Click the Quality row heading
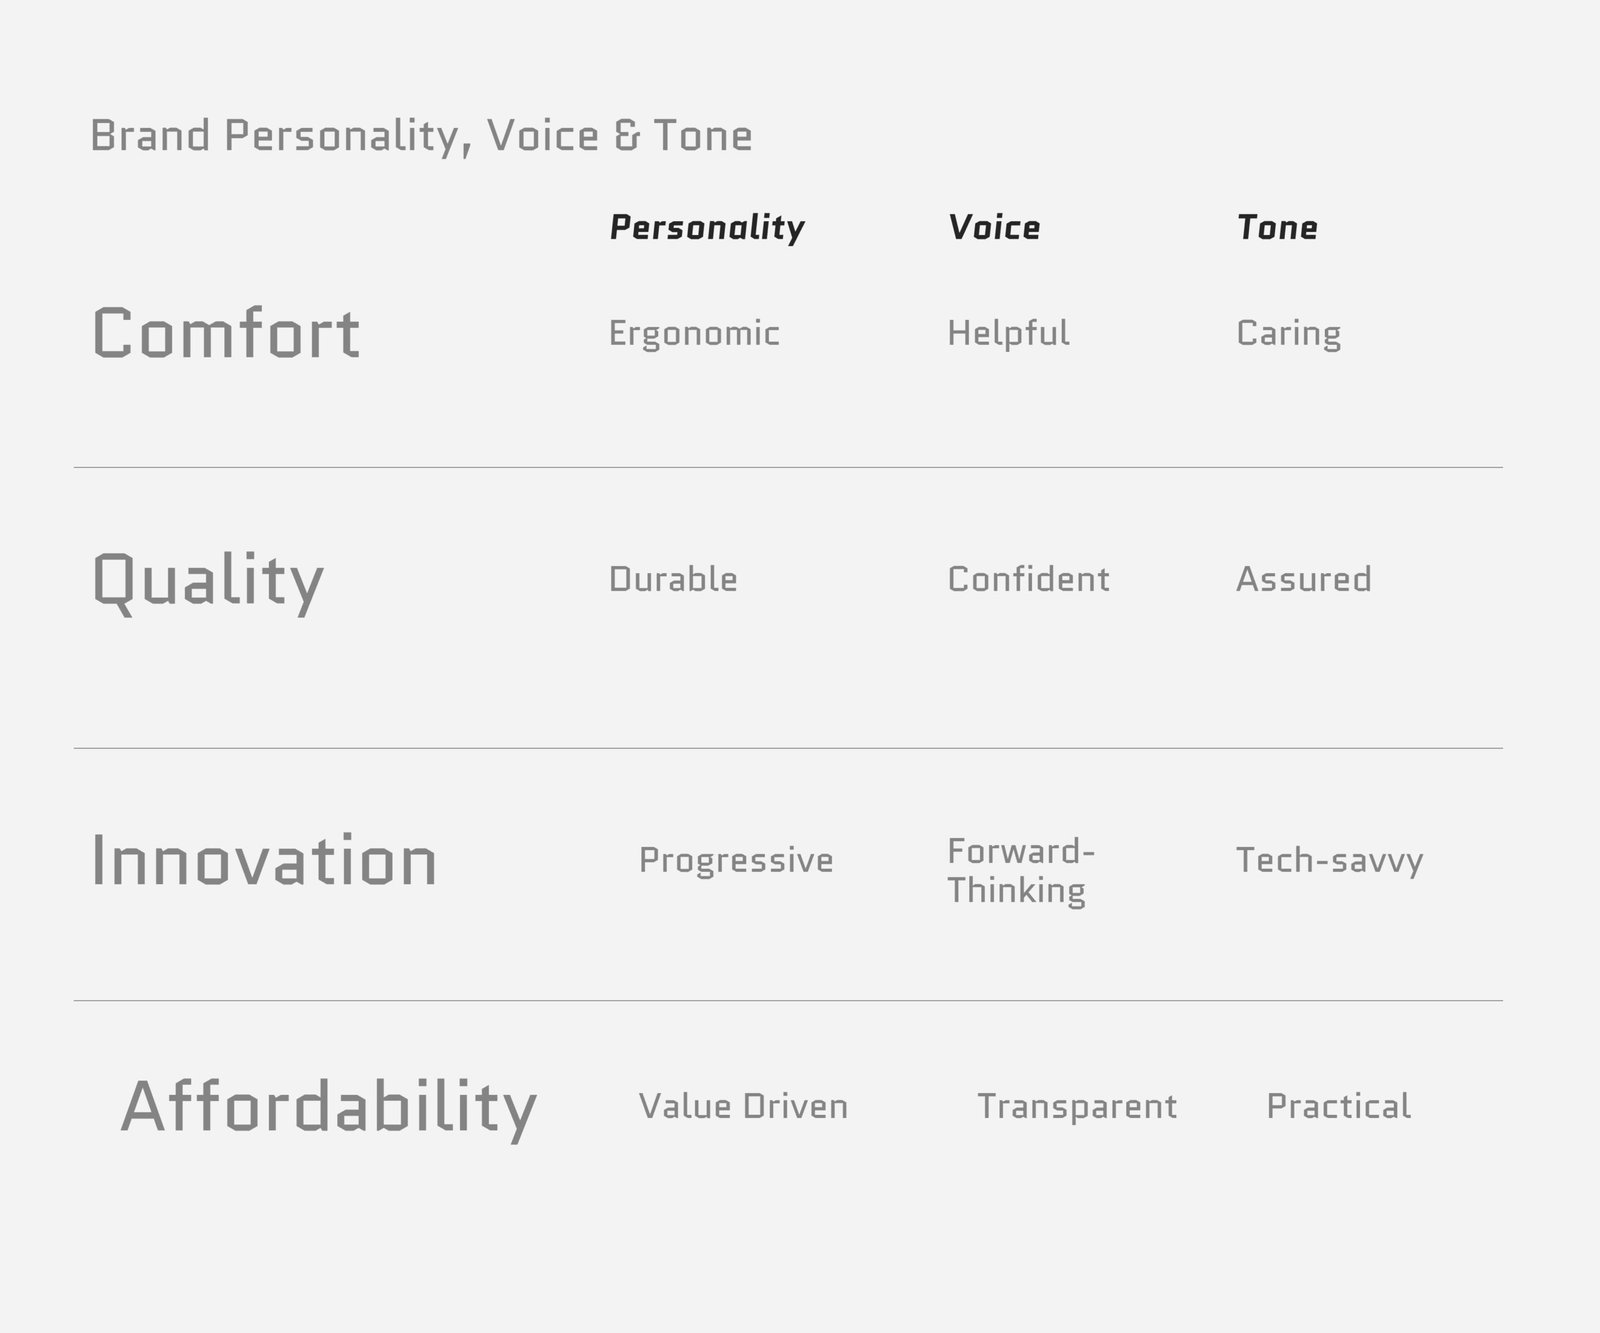1600x1333 pixels. click(x=208, y=580)
